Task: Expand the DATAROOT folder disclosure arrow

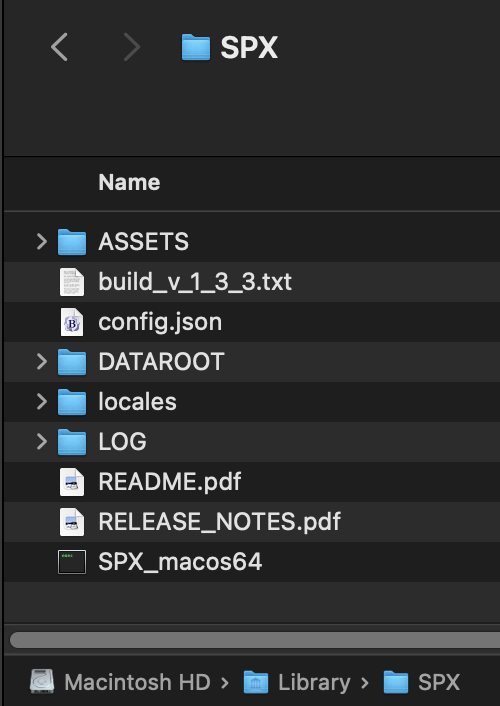Action: [42, 362]
